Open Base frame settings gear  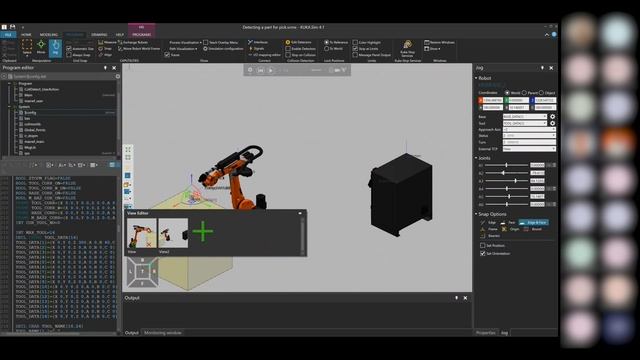click(x=552, y=117)
